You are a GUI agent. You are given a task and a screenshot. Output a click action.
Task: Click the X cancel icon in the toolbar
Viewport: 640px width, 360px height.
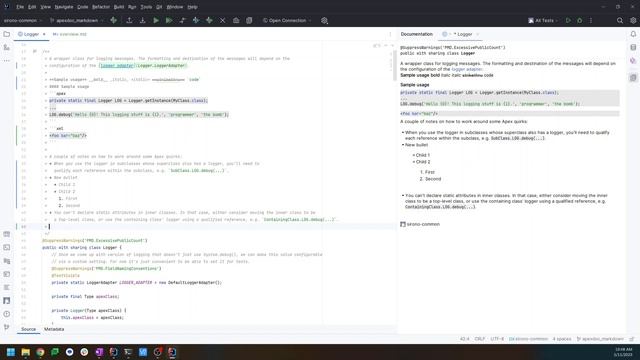click(222, 20)
